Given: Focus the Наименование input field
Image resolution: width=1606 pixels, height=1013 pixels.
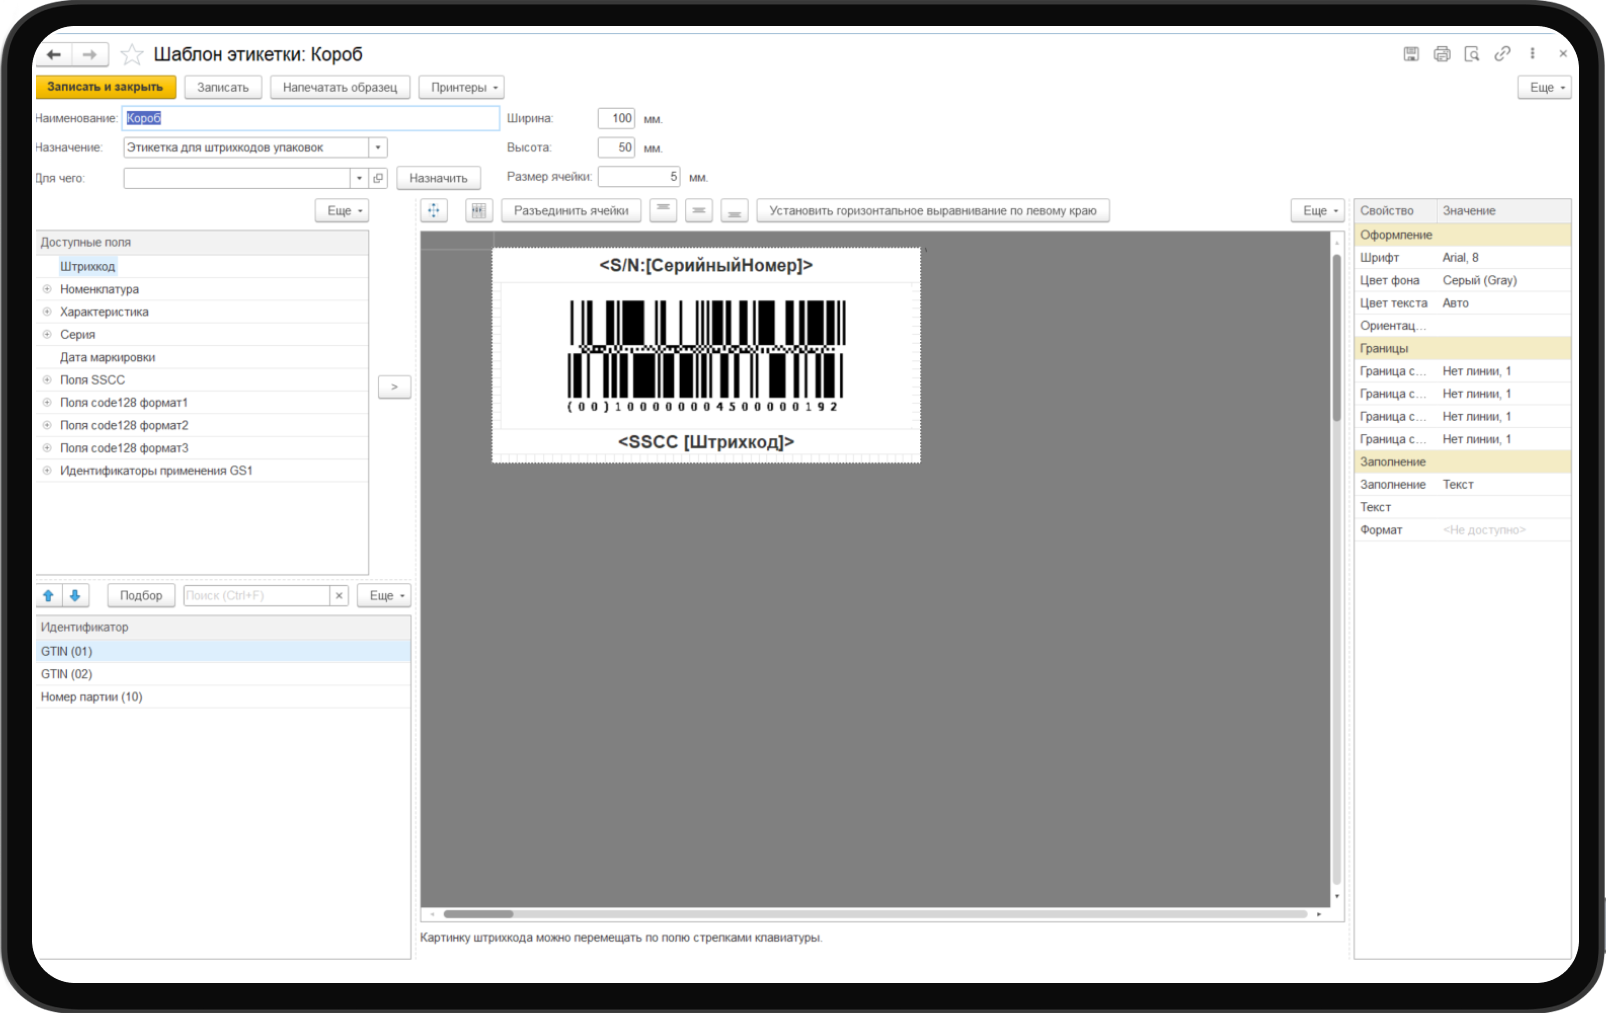Looking at the screenshot, I should [311, 118].
